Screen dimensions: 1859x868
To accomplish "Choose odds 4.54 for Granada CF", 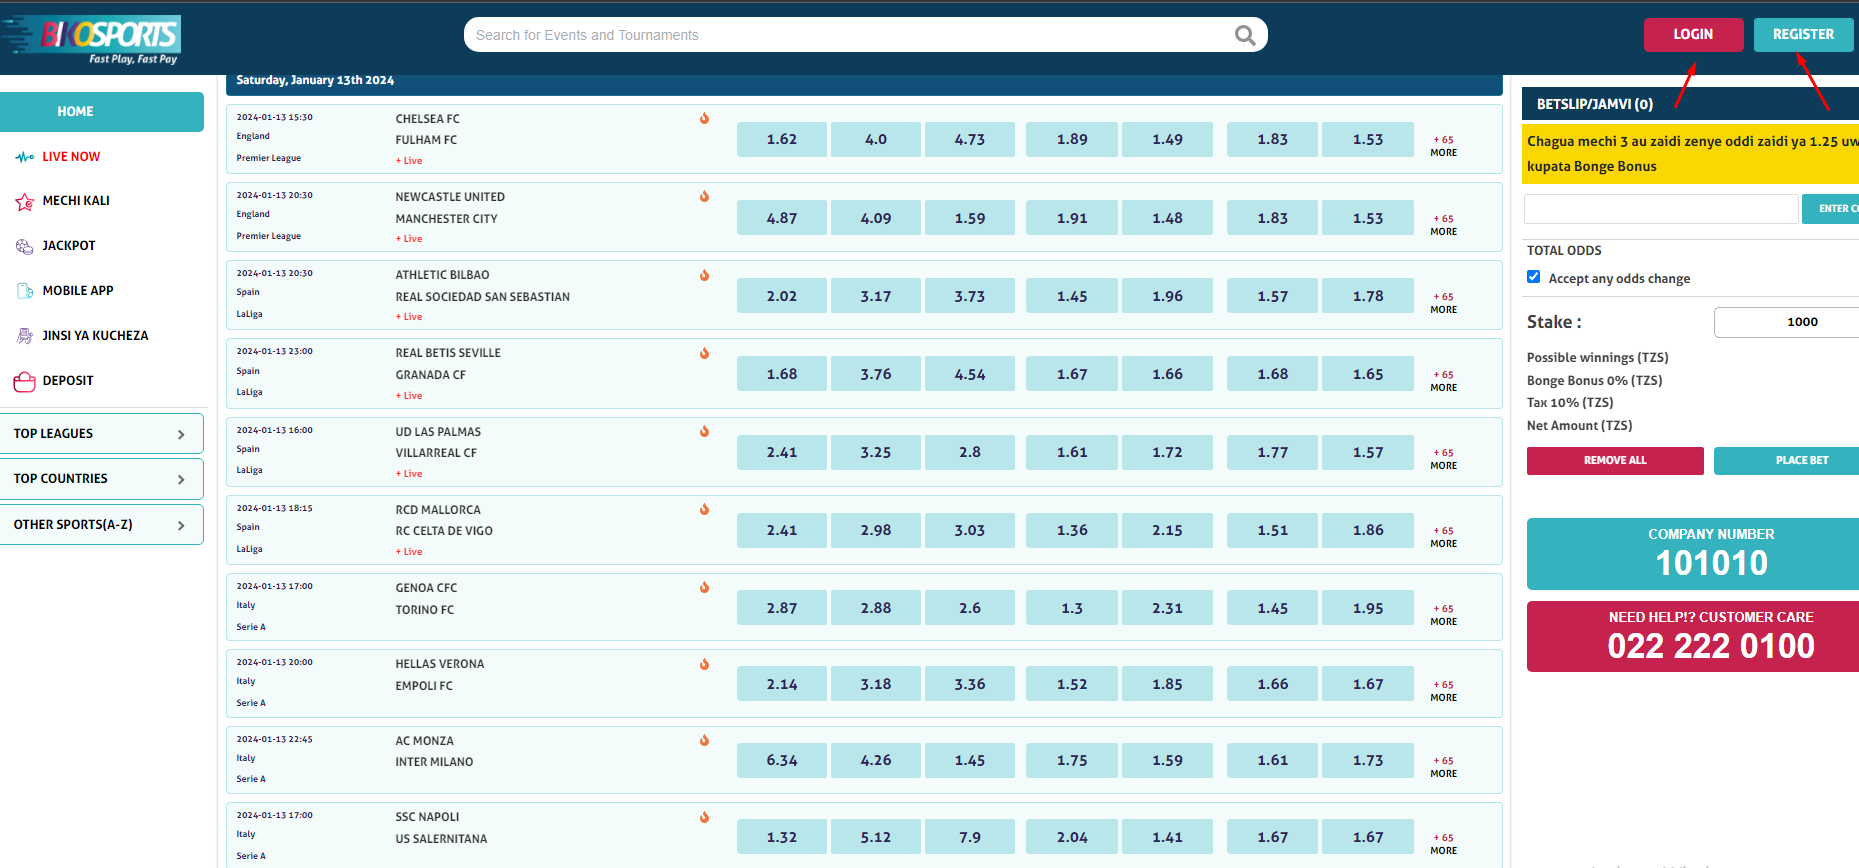I will pyautogui.click(x=970, y=374).
